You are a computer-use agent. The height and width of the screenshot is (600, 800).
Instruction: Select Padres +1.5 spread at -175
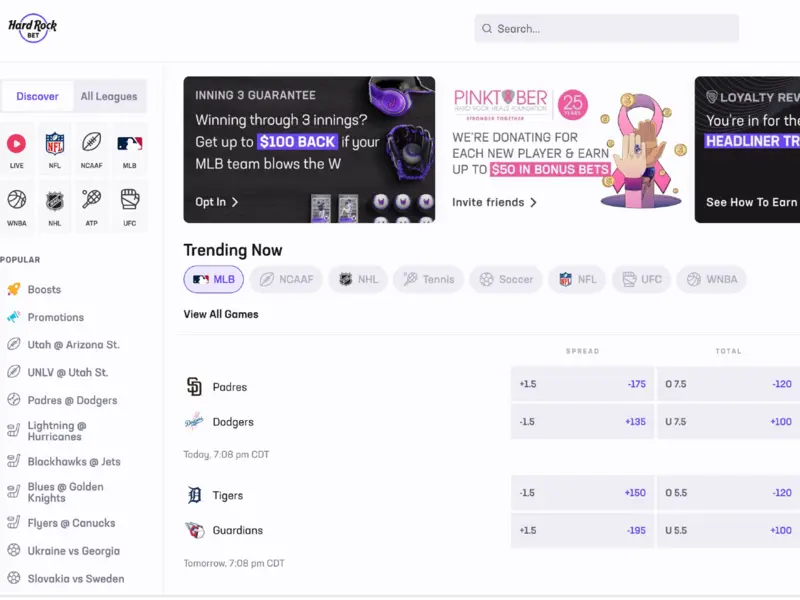582,384
